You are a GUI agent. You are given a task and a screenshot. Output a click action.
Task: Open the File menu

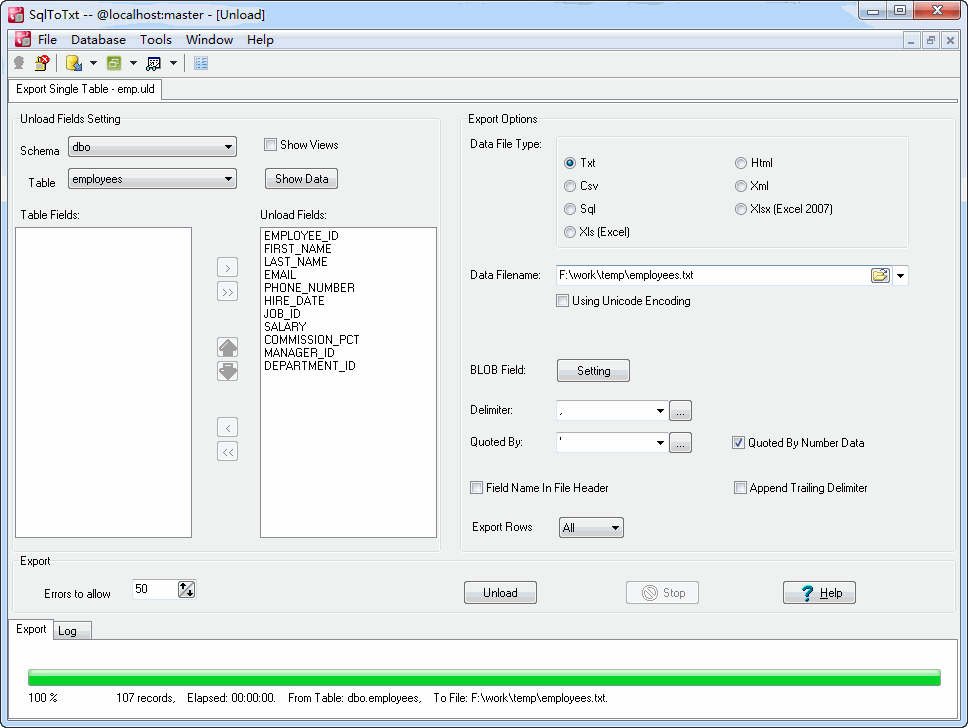[48, 40]
